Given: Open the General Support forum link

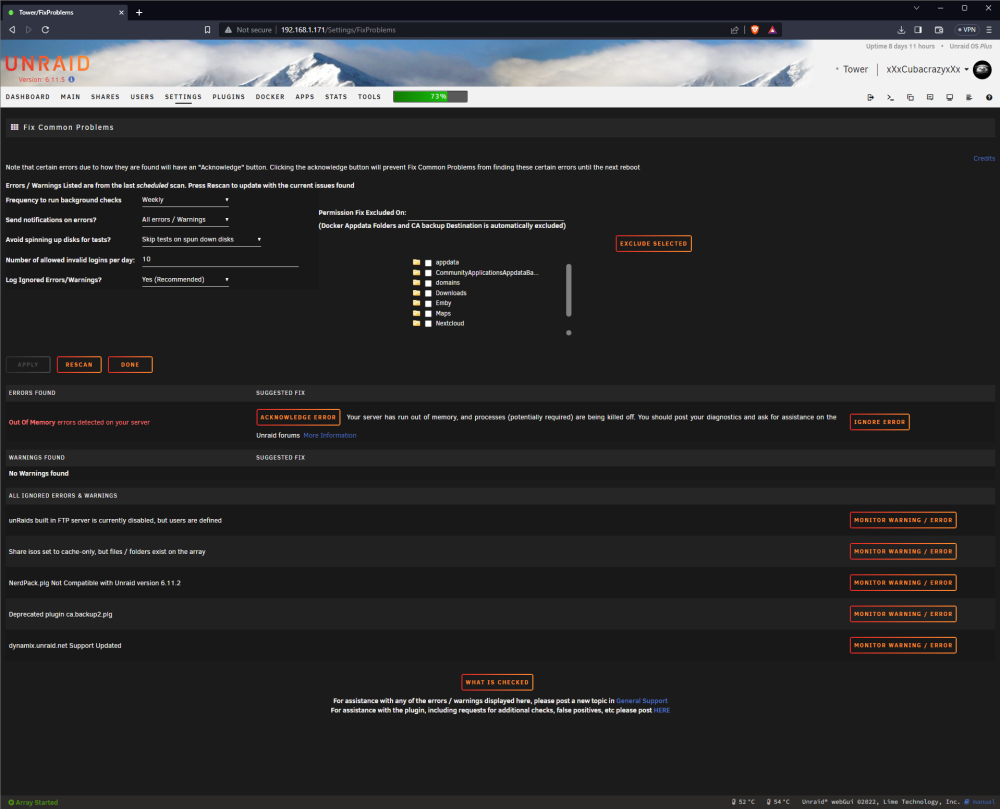Looking at the screenshot, I should pyautogui.click(x=642, y=701).
